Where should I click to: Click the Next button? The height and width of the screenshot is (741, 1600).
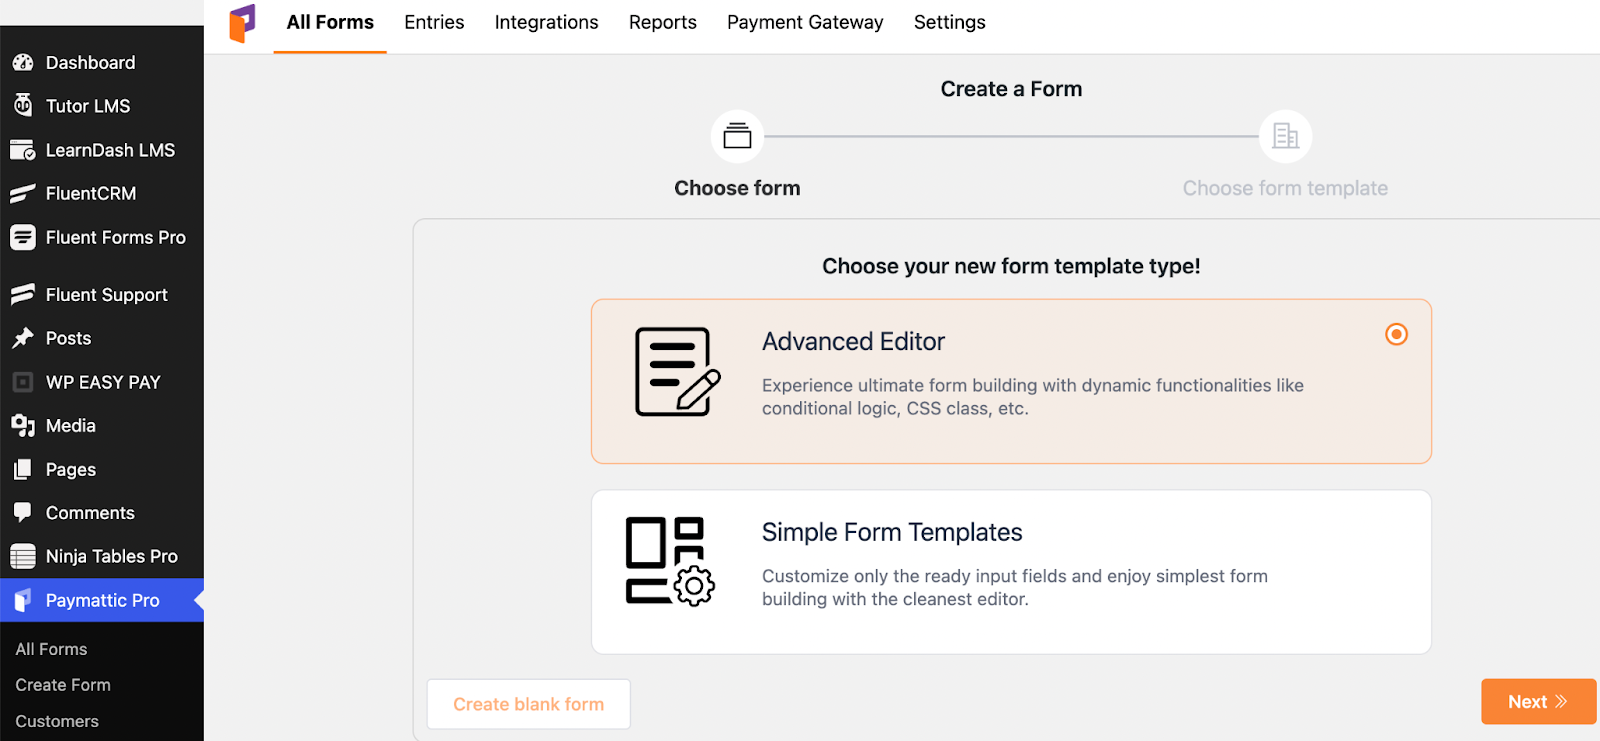pyautogui.click(x=1538, y=702)
